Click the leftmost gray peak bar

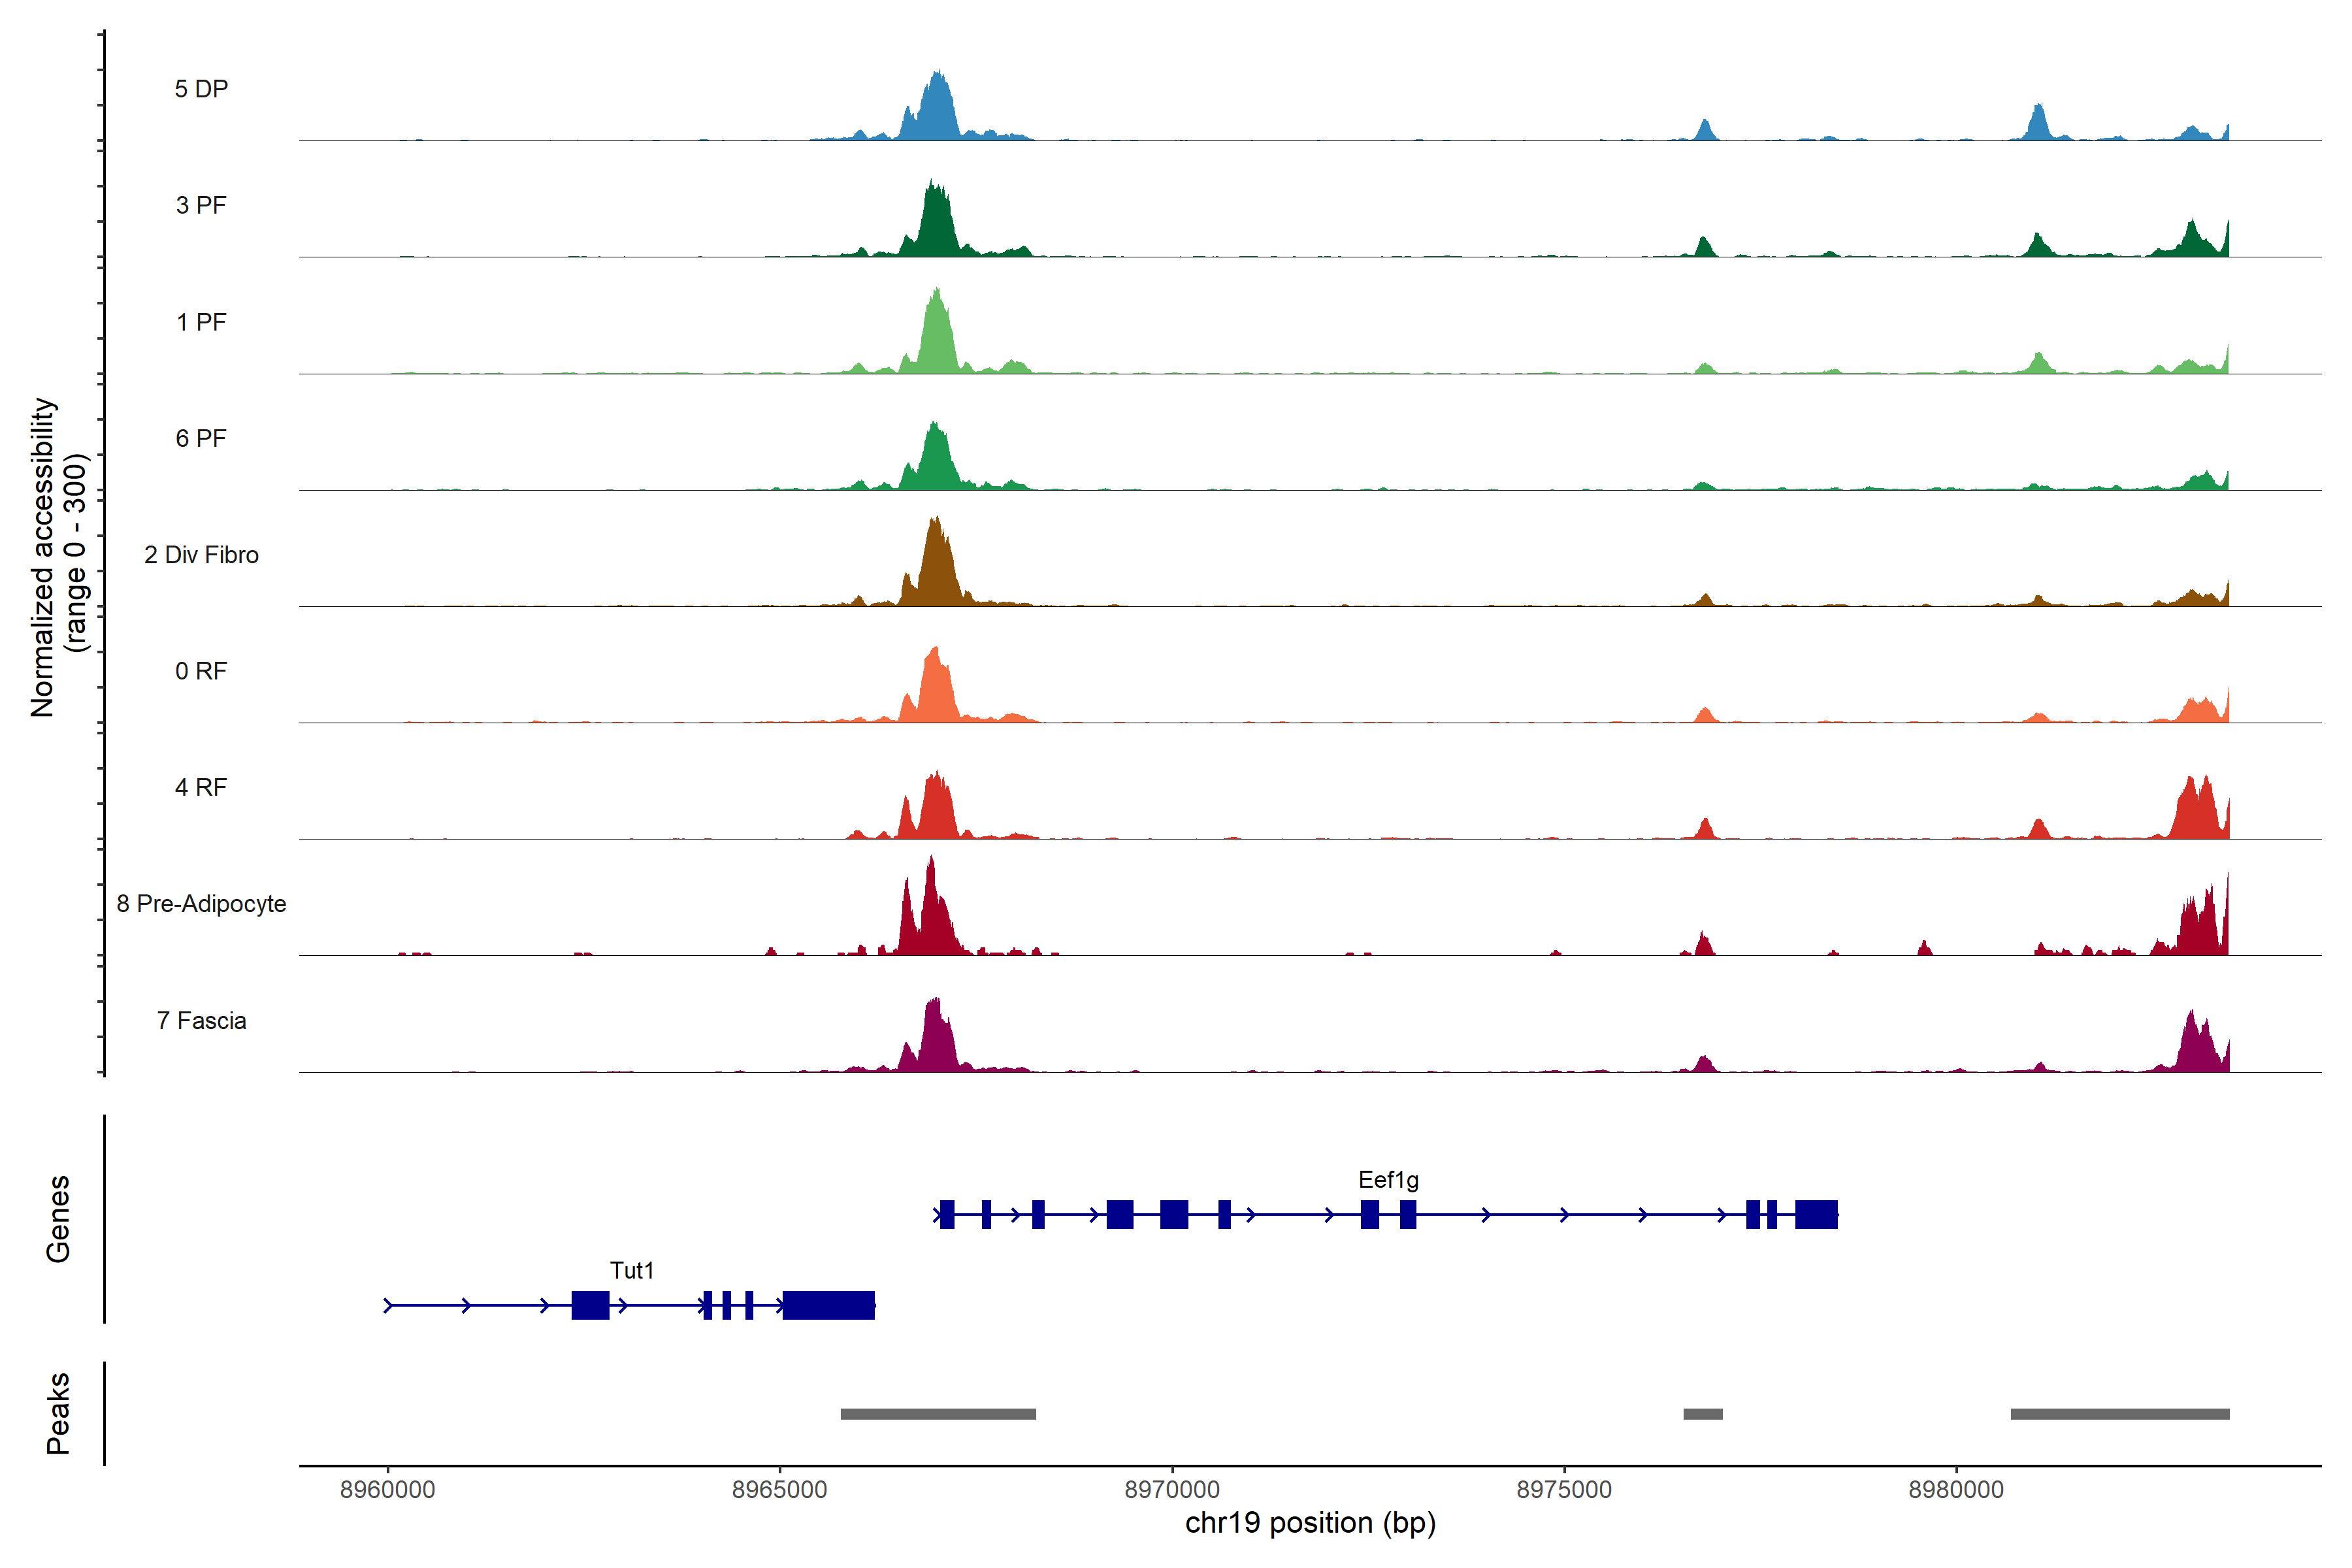pos(938,1414)
